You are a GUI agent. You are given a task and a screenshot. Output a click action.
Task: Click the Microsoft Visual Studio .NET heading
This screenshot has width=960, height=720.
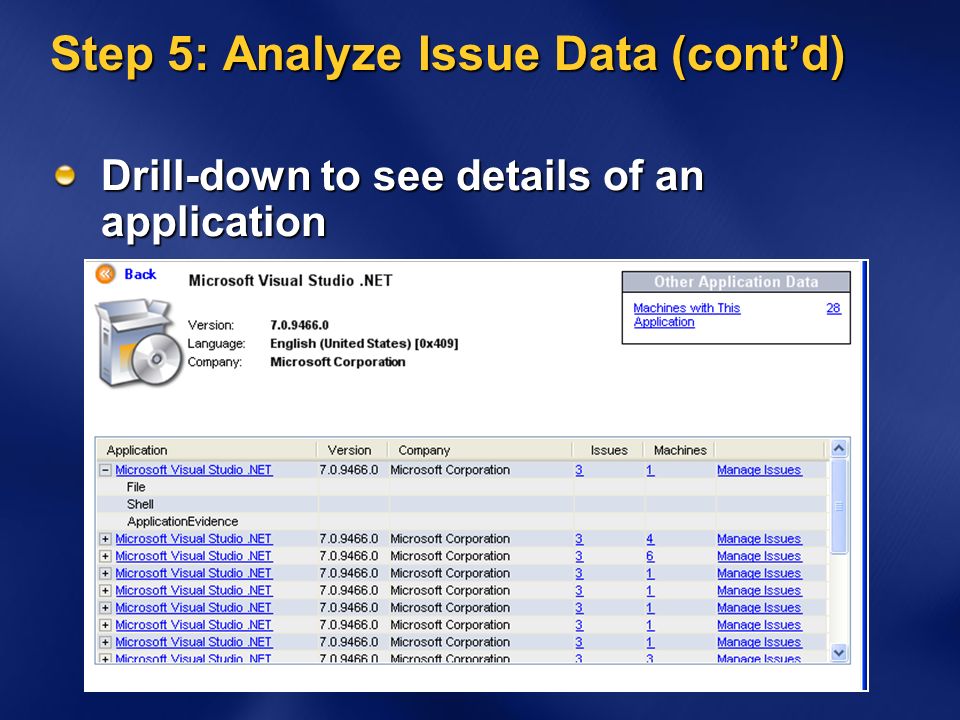coord(290,280)
